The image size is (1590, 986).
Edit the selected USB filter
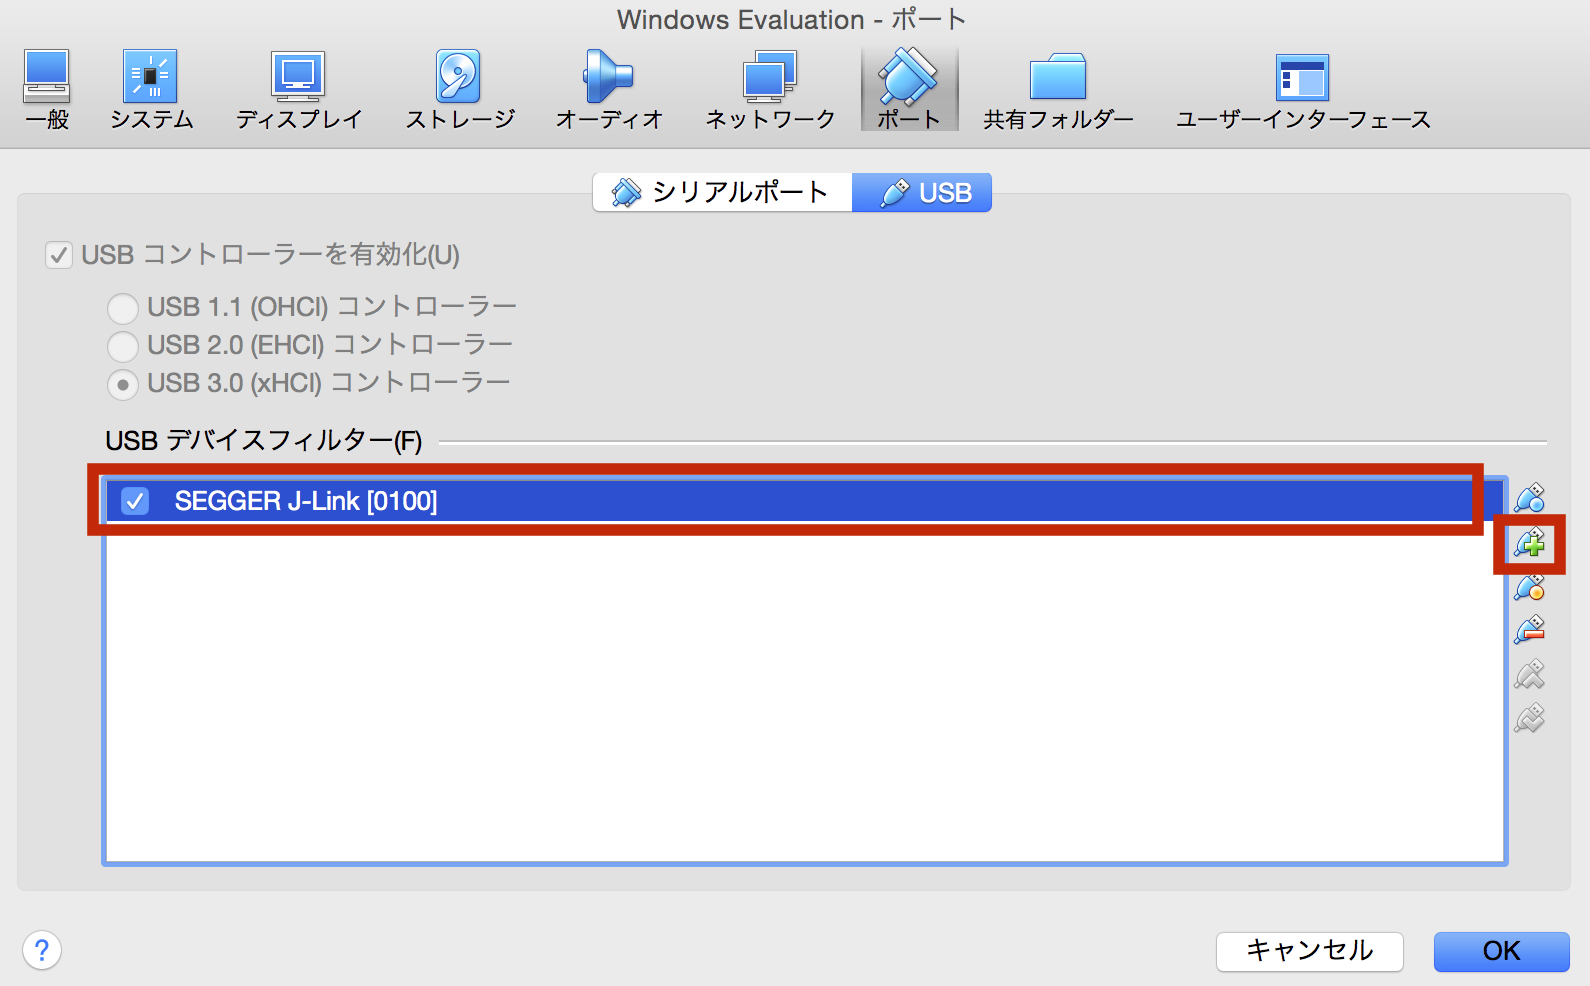pos(1529,588)
